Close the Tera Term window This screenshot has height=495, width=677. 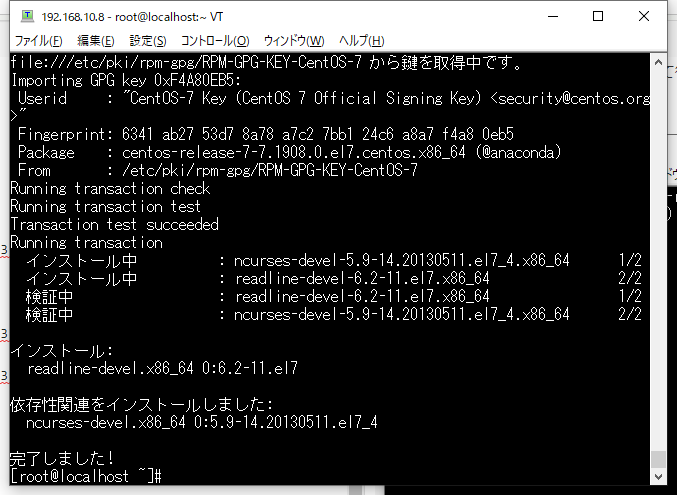pos(643,16)
